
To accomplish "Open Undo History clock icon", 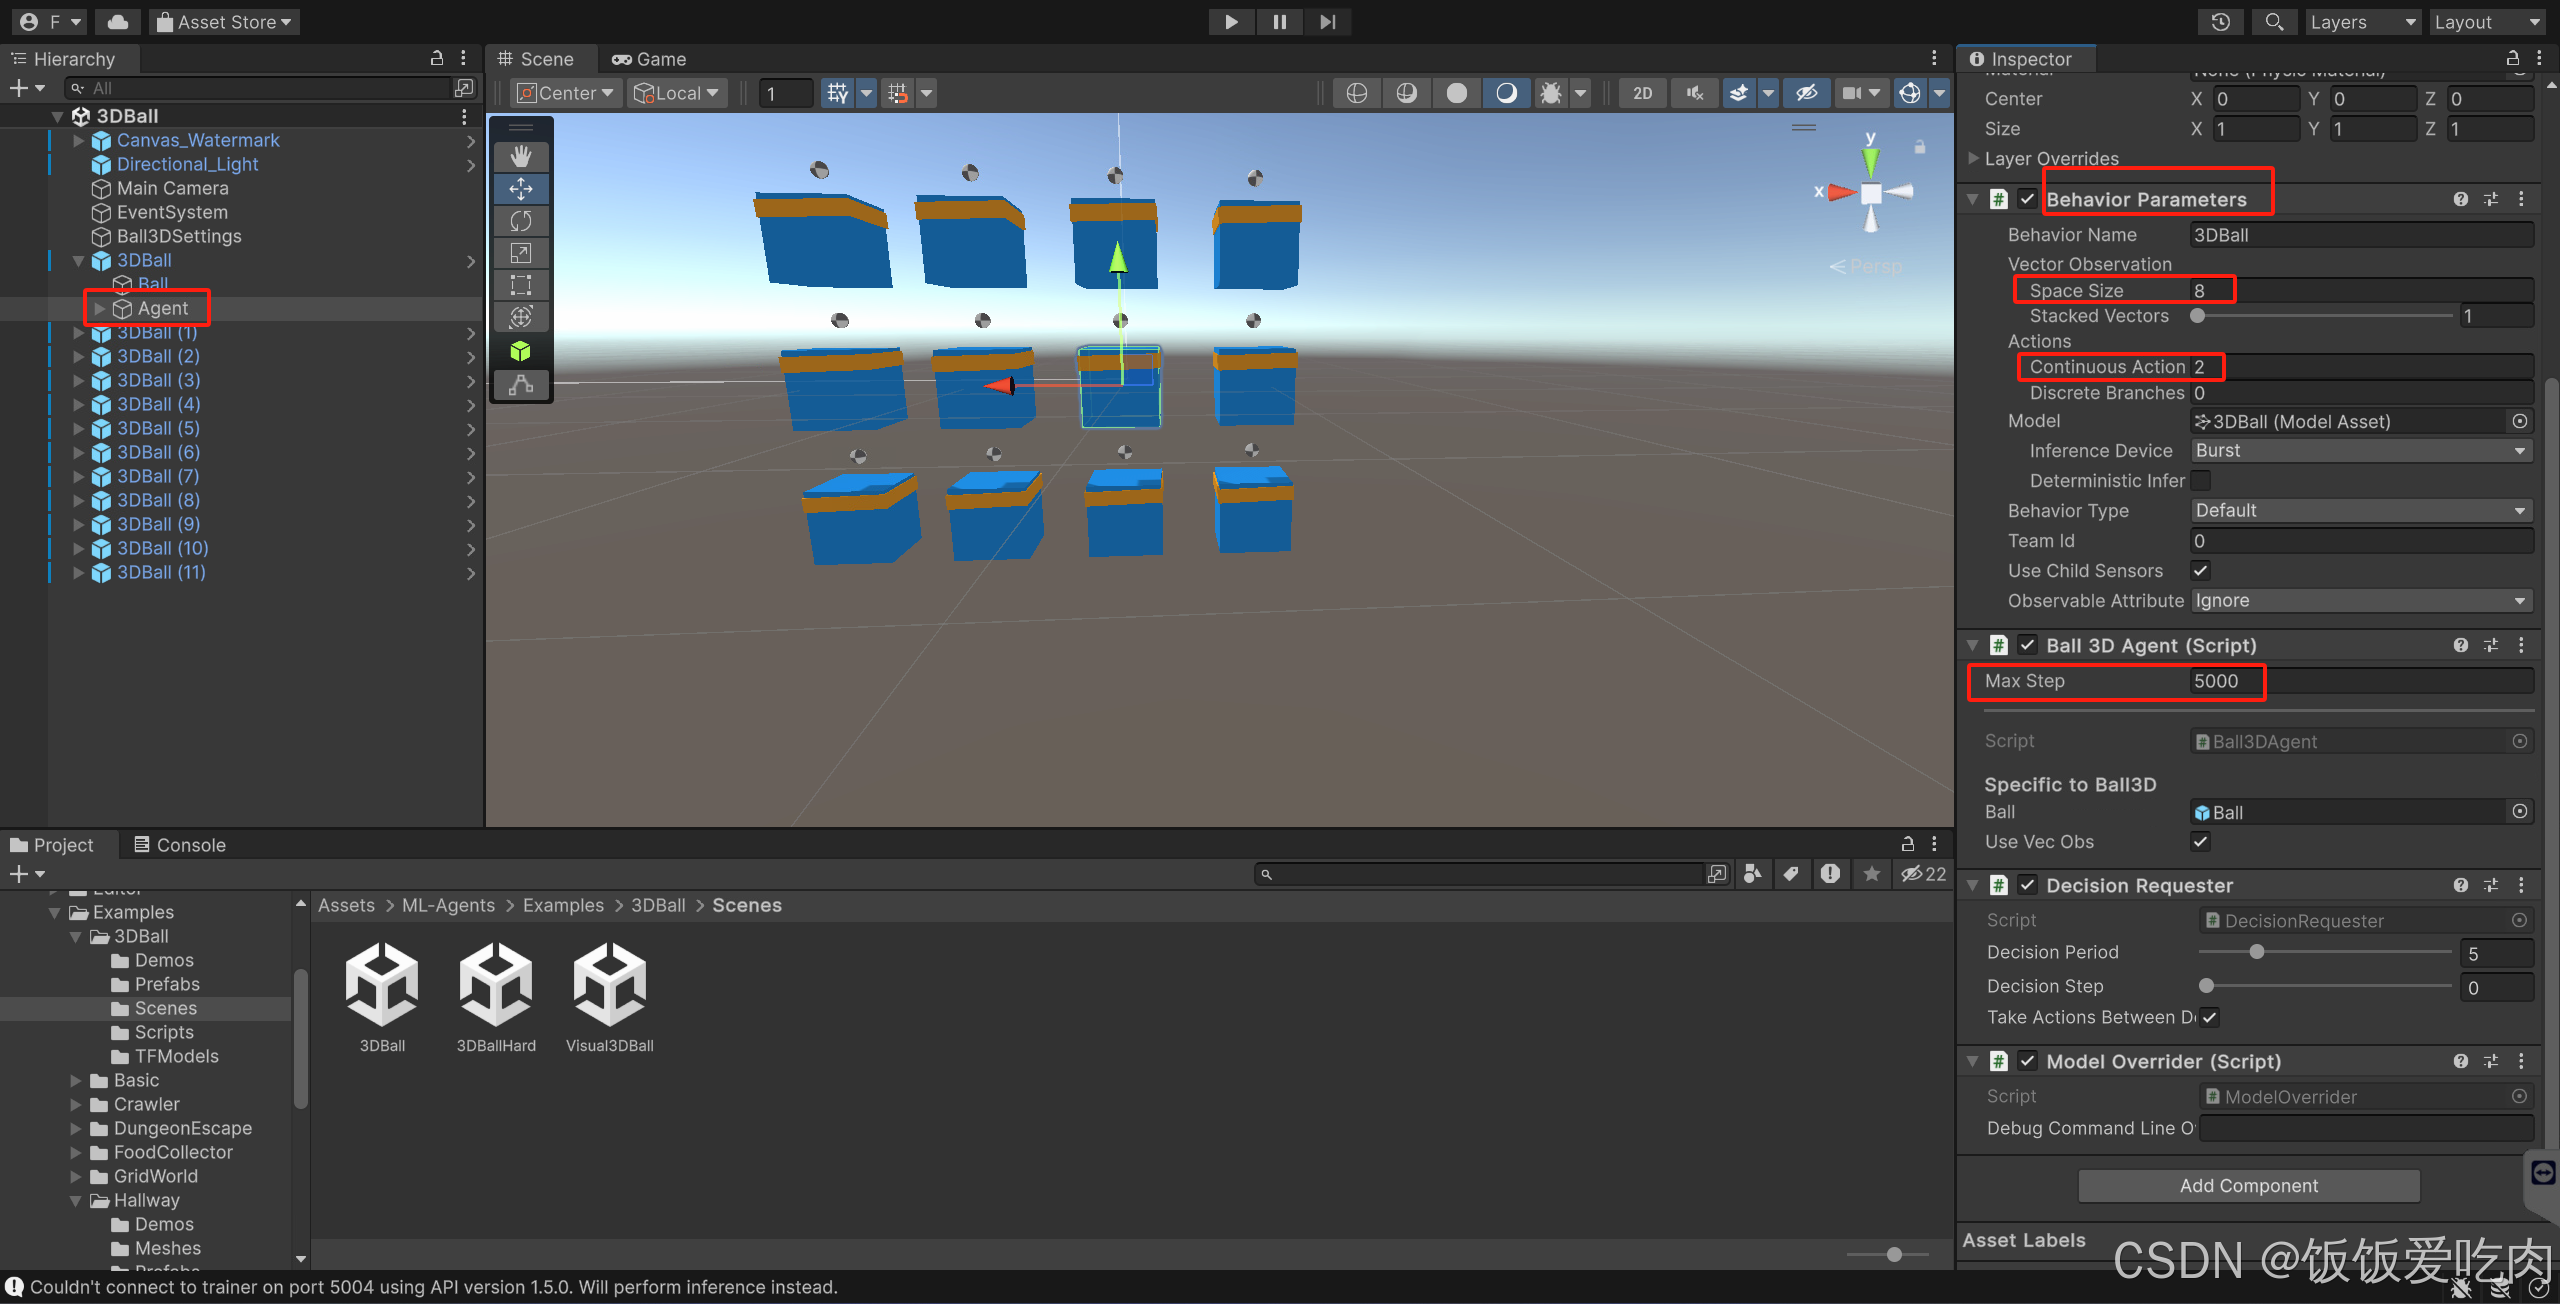I will (x=2220, y=21).
